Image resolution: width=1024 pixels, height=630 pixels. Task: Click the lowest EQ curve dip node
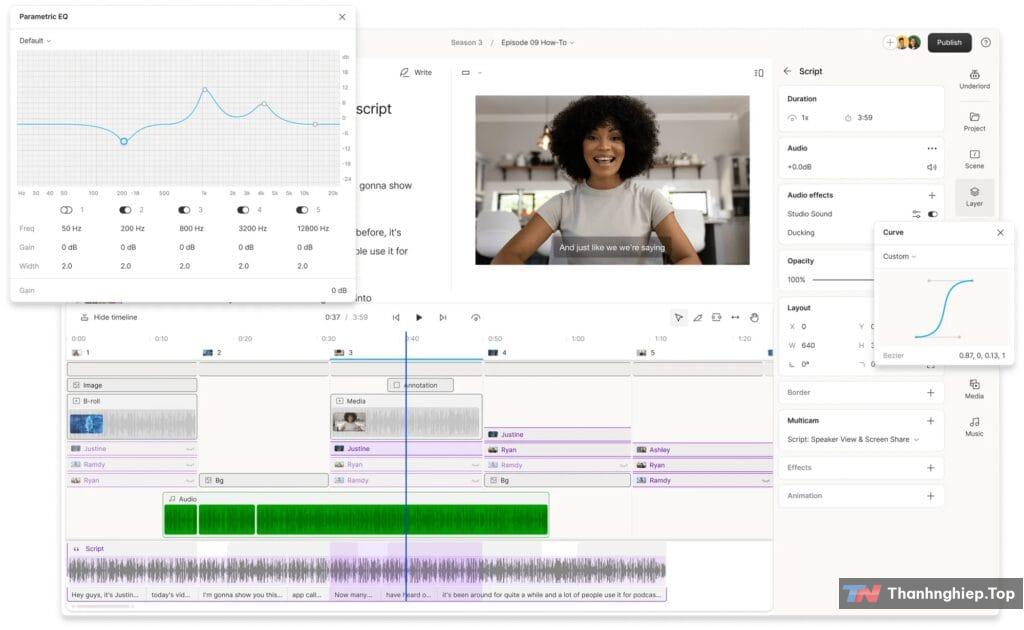(123, 141)
